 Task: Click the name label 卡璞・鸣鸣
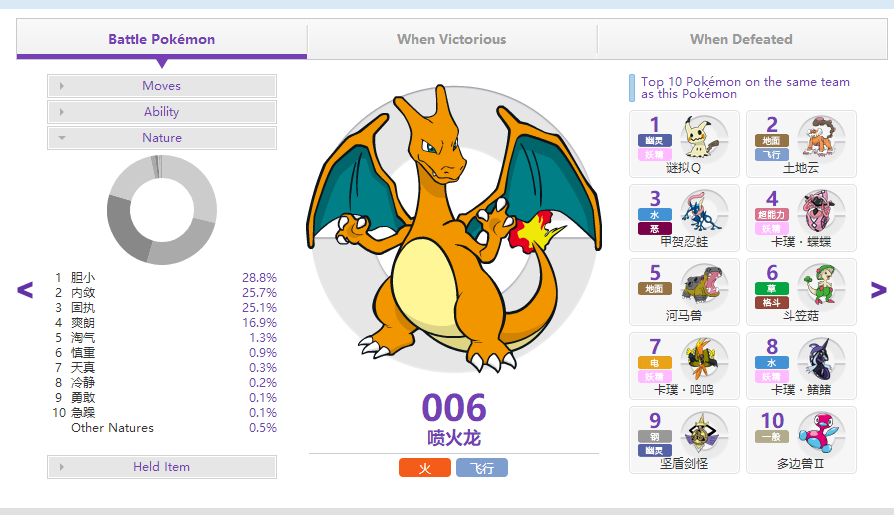684,390
